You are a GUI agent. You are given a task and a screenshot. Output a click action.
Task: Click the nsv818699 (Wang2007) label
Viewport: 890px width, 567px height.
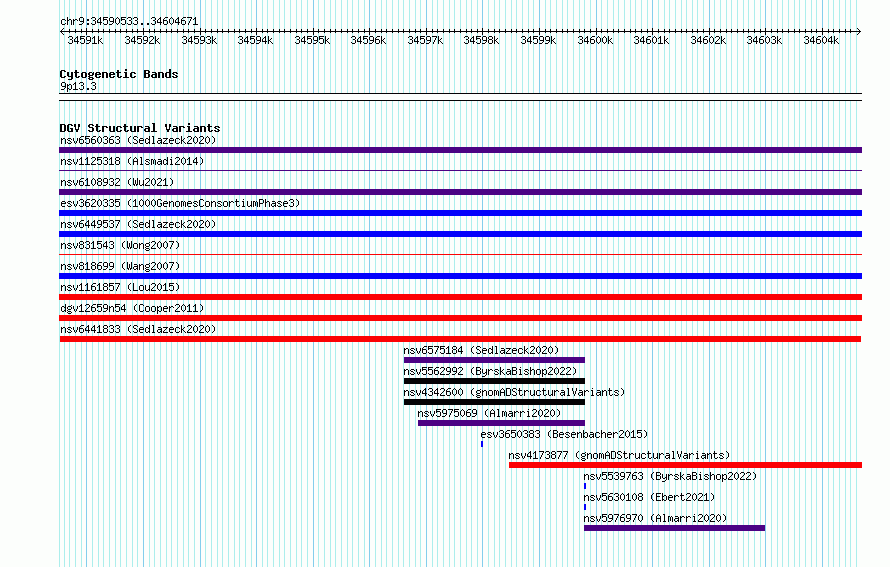(120, 266)
